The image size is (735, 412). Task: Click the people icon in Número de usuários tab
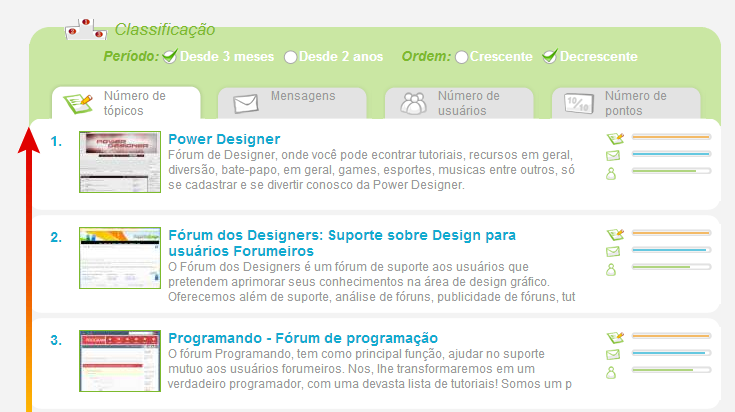point(413,103)
